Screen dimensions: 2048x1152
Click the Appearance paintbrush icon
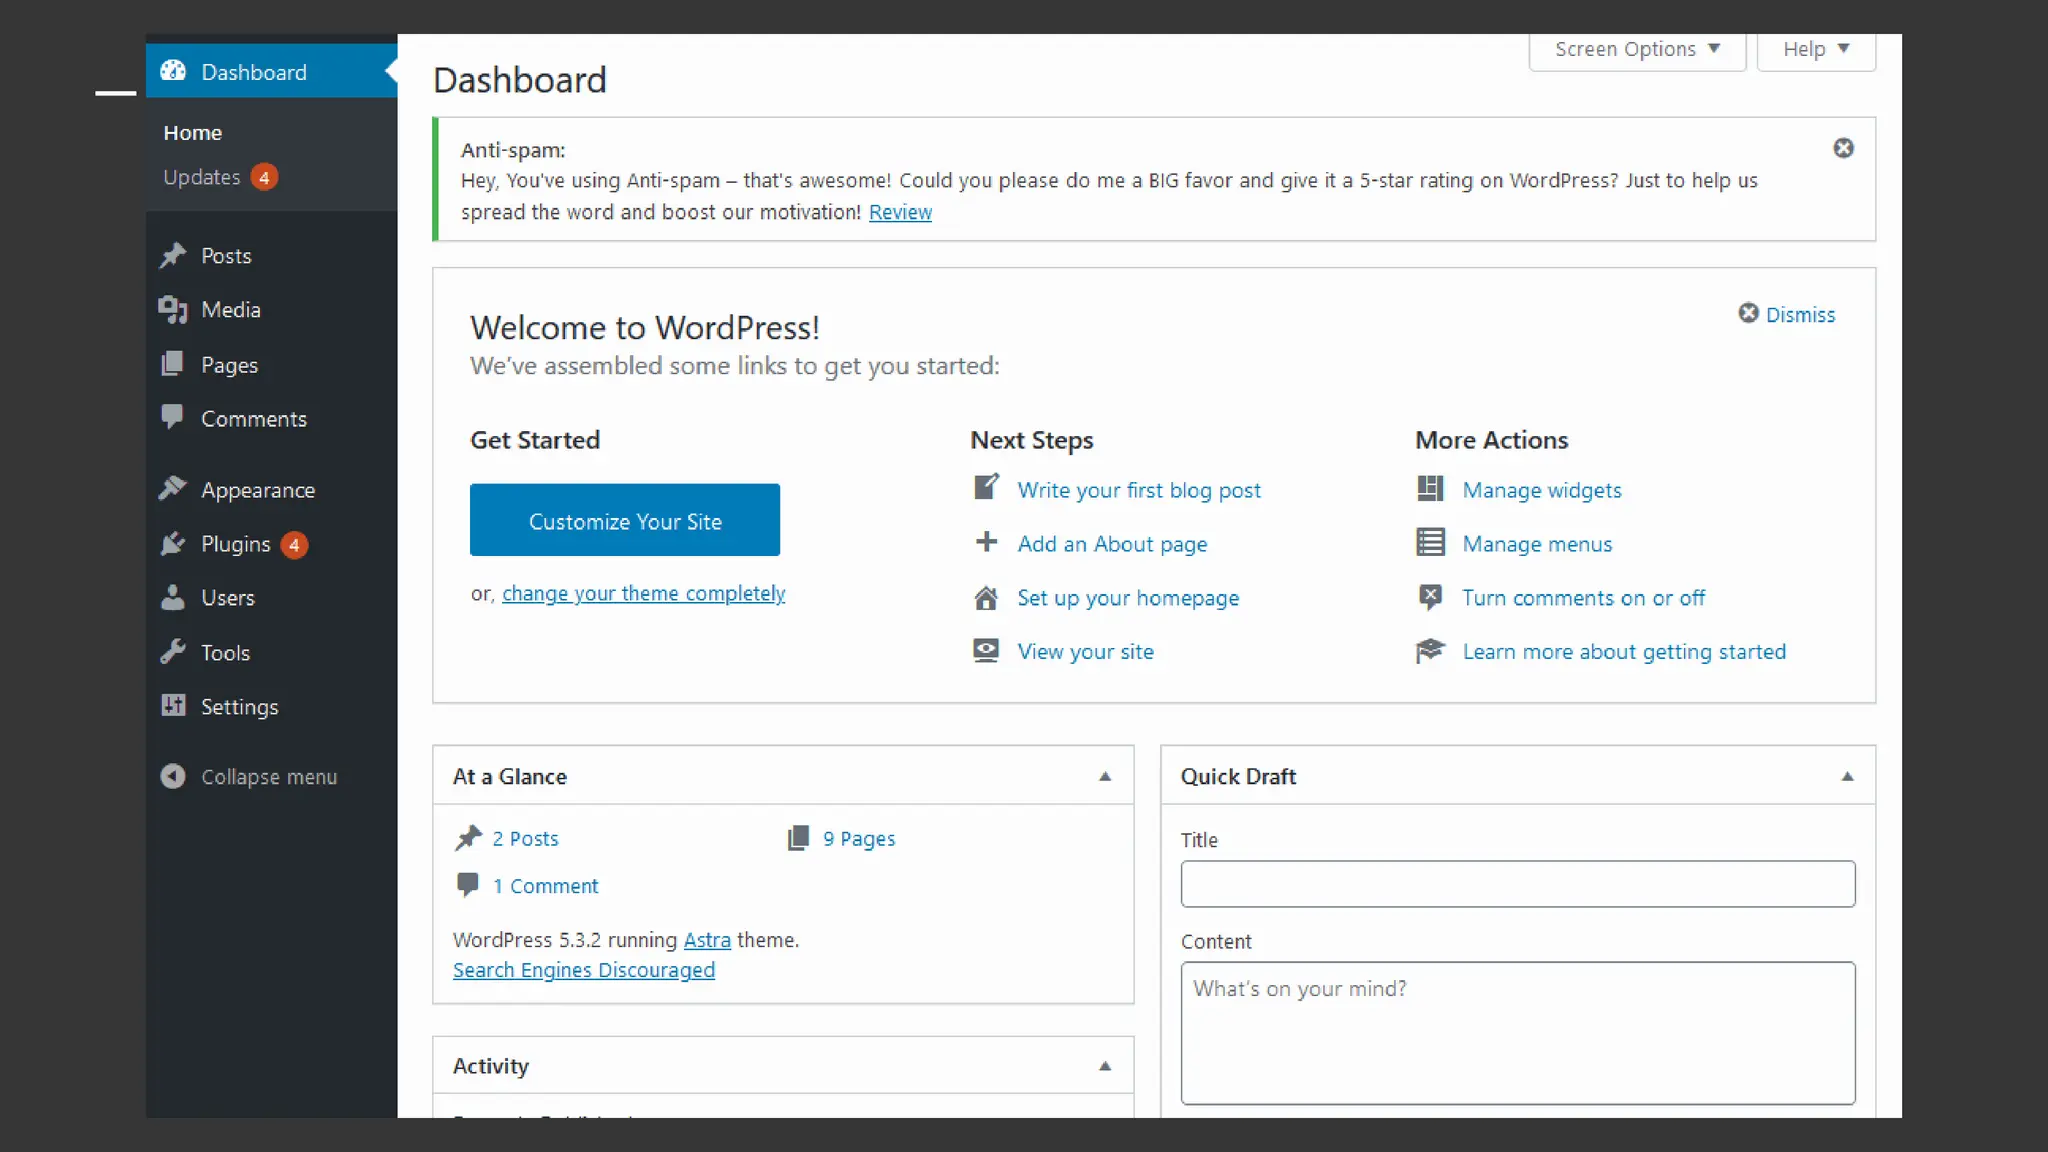tap(173, 489)
